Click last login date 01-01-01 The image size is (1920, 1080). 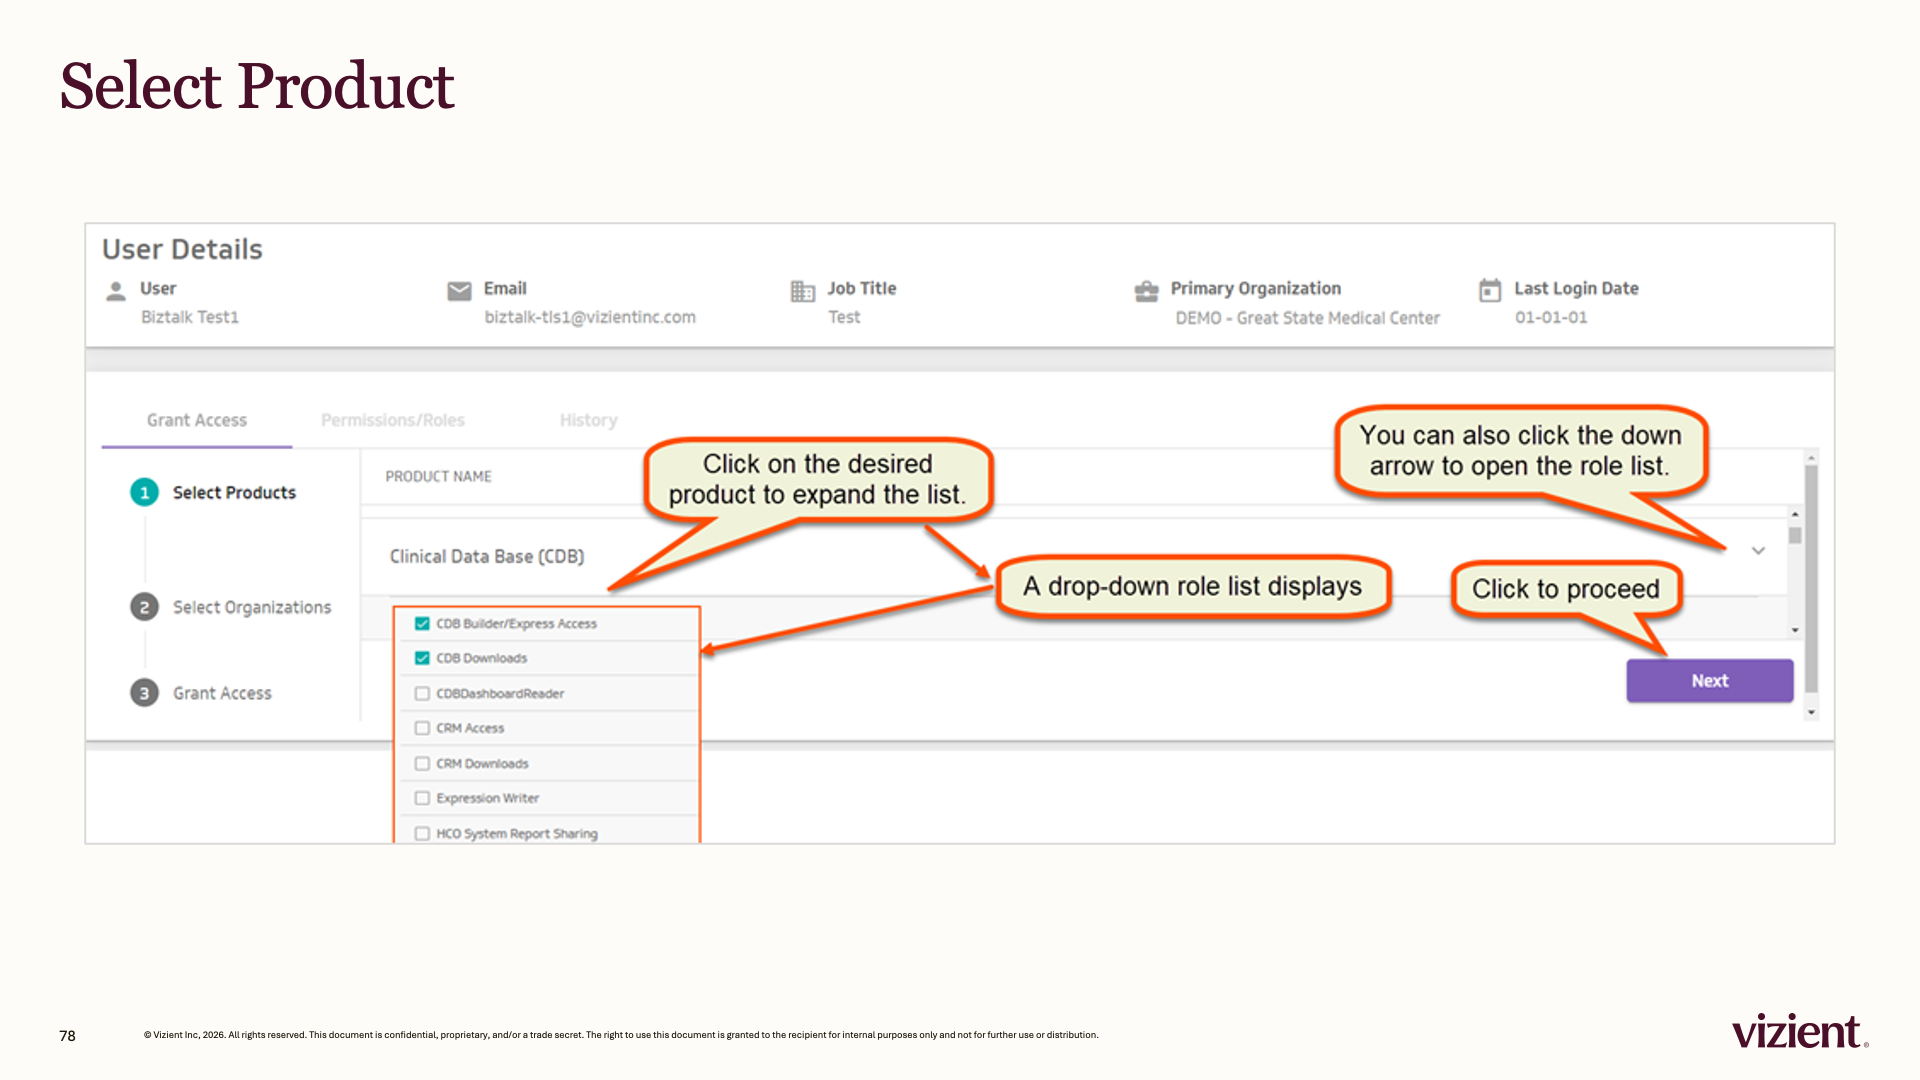point(1551,317)
